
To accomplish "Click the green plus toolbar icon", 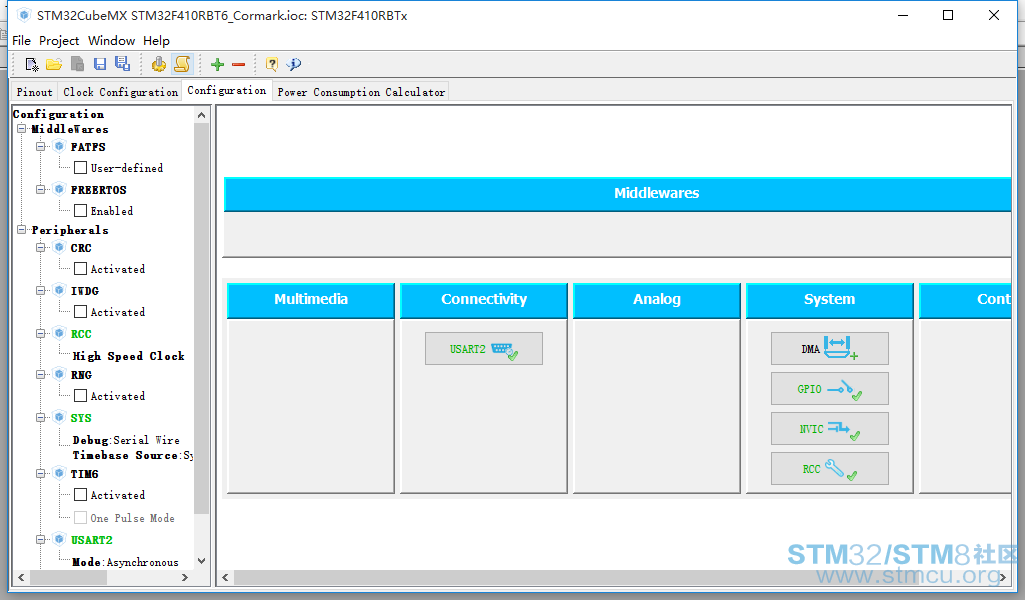I will tap(218, 64).
